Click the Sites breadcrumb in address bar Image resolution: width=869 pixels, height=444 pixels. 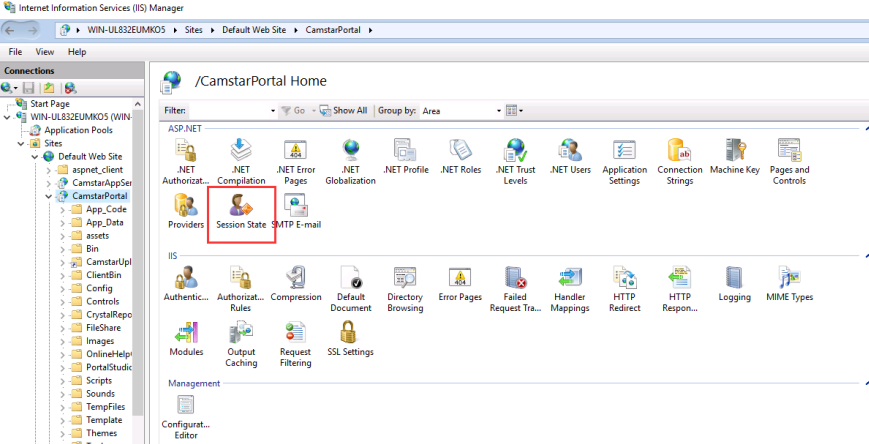tap(193, 30)
